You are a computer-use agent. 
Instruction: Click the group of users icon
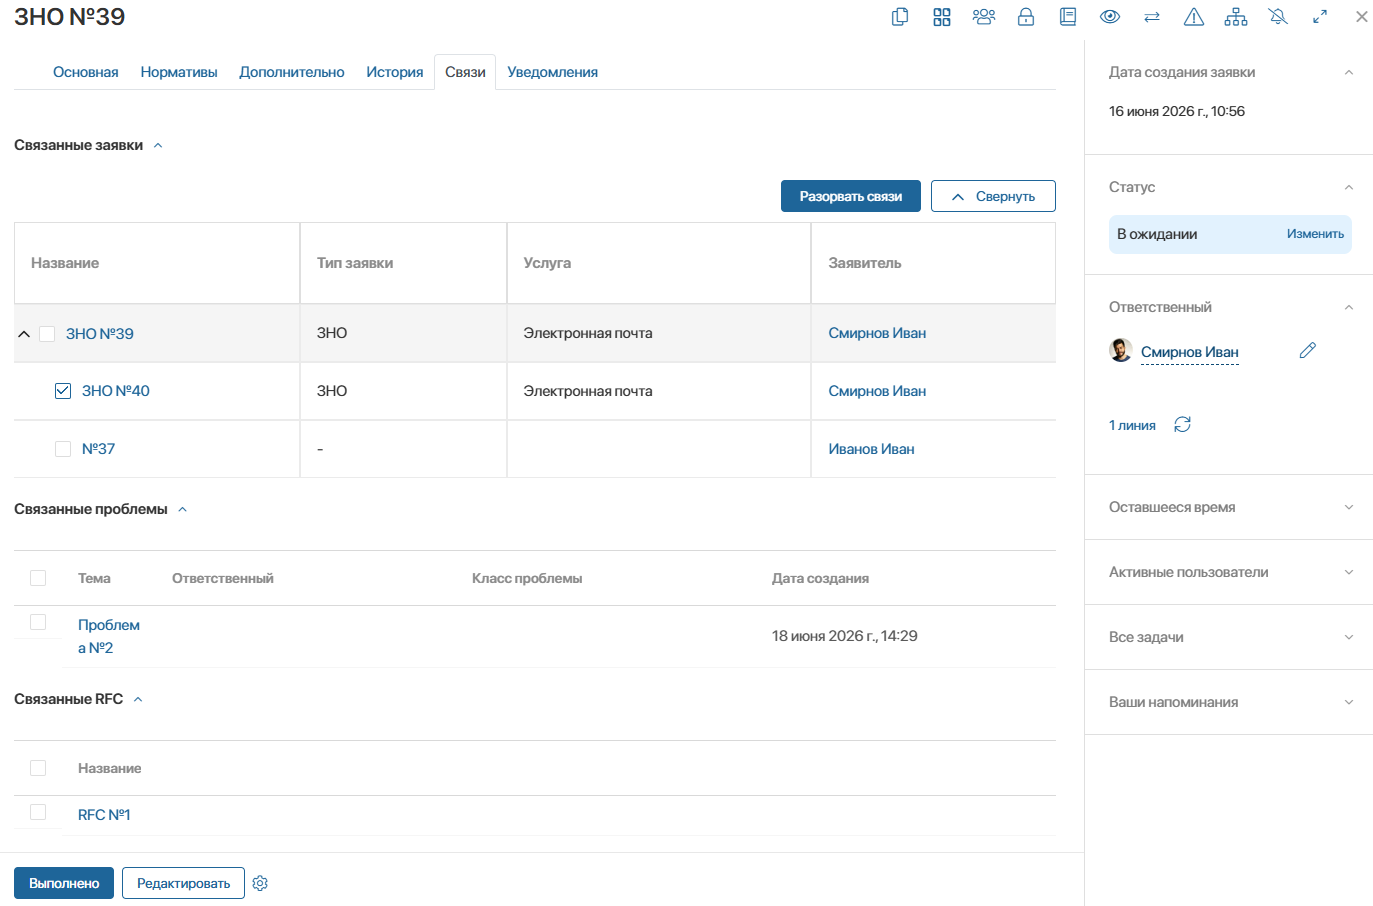pyautogui.click(x=984, y=17)
